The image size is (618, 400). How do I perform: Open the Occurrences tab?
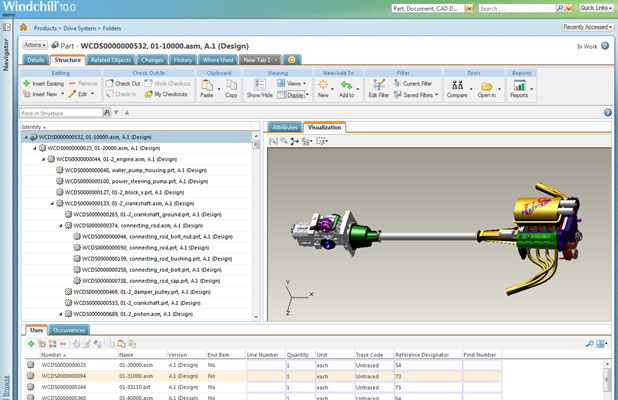pos(69,329)
